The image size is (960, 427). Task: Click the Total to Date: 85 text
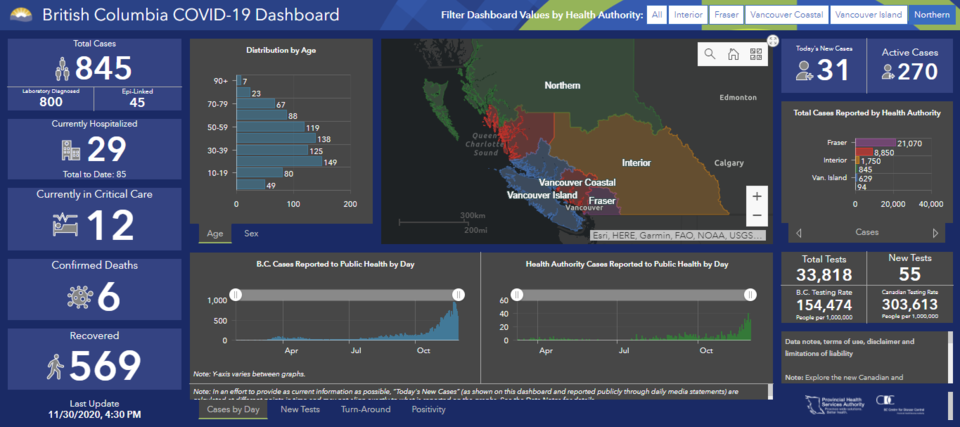(x=94, y=174)
